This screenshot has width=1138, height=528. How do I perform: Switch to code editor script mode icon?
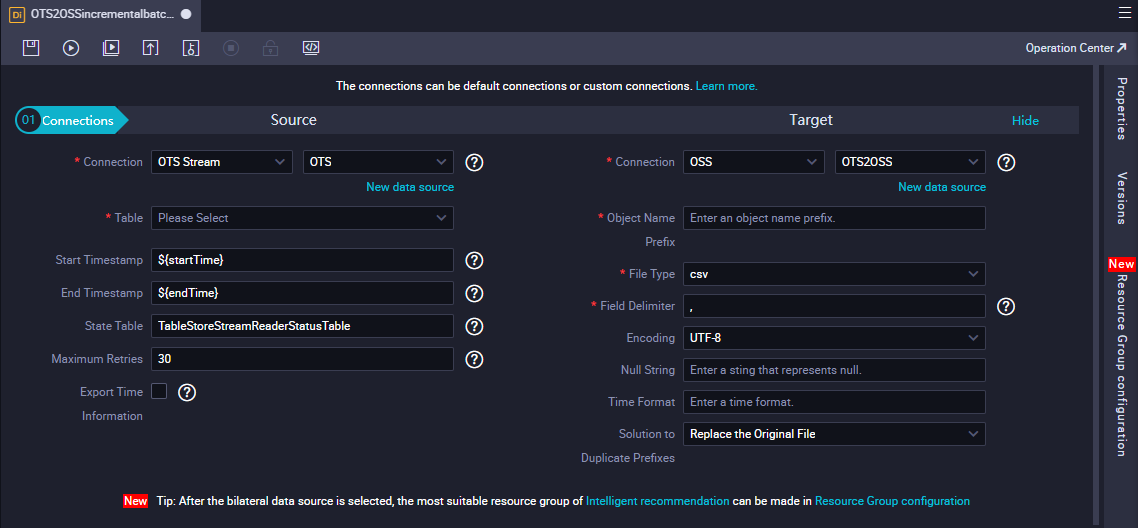click(311, 48)
